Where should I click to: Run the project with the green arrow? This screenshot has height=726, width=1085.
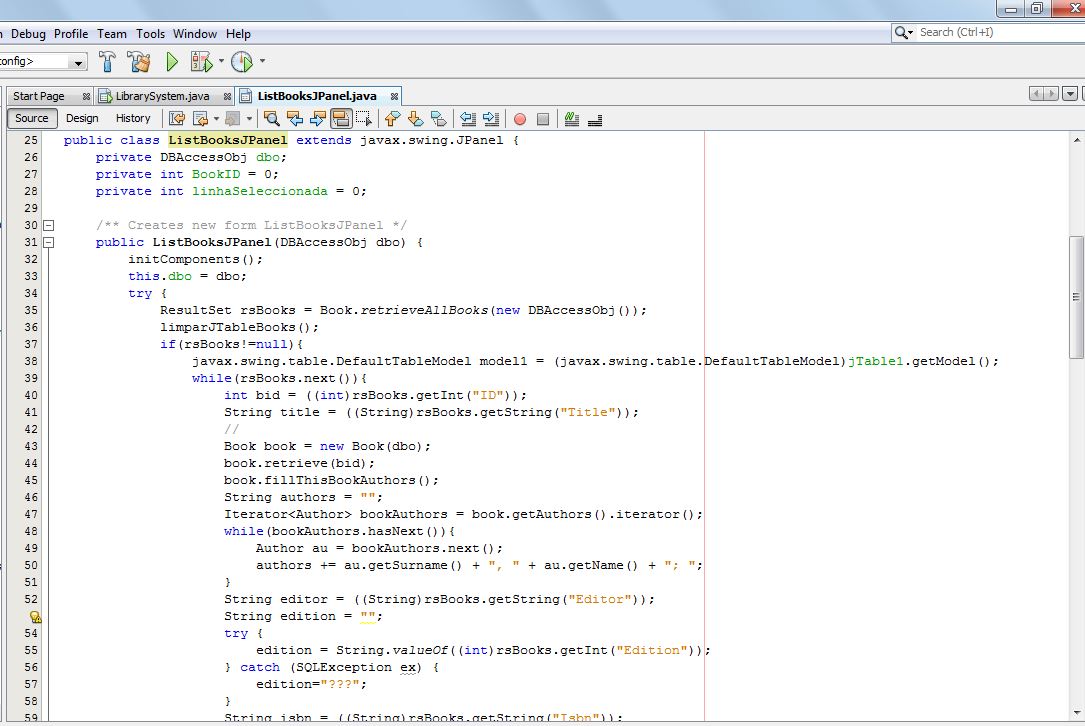click(171, 60)
